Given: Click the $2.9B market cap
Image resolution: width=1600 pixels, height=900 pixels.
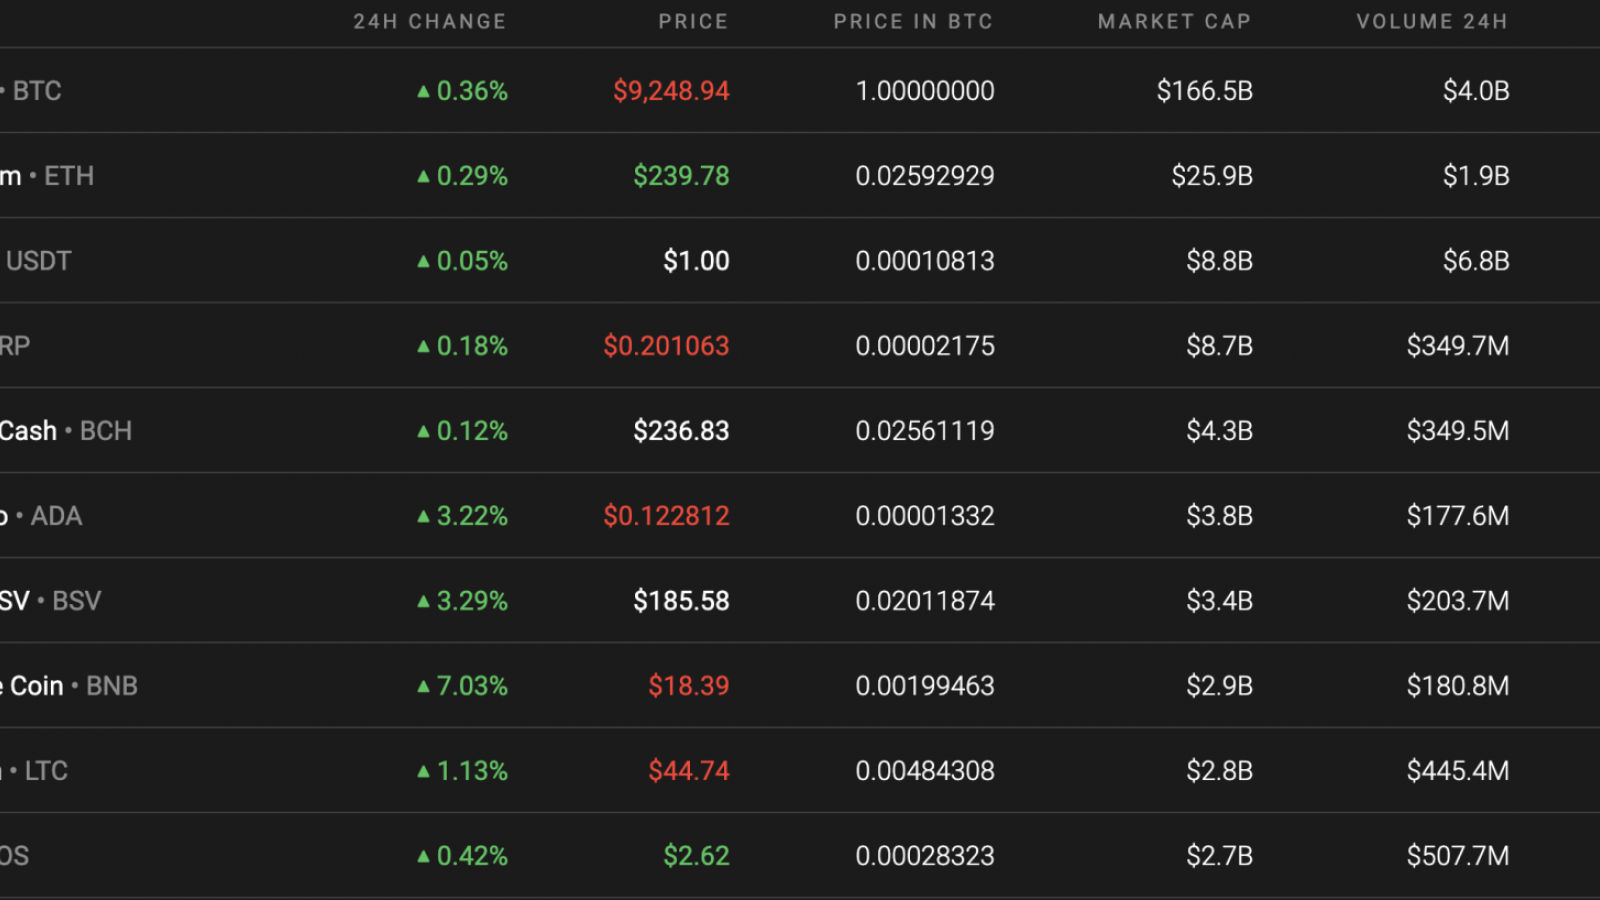Looking at the screenshot, I should [1219, 686].
